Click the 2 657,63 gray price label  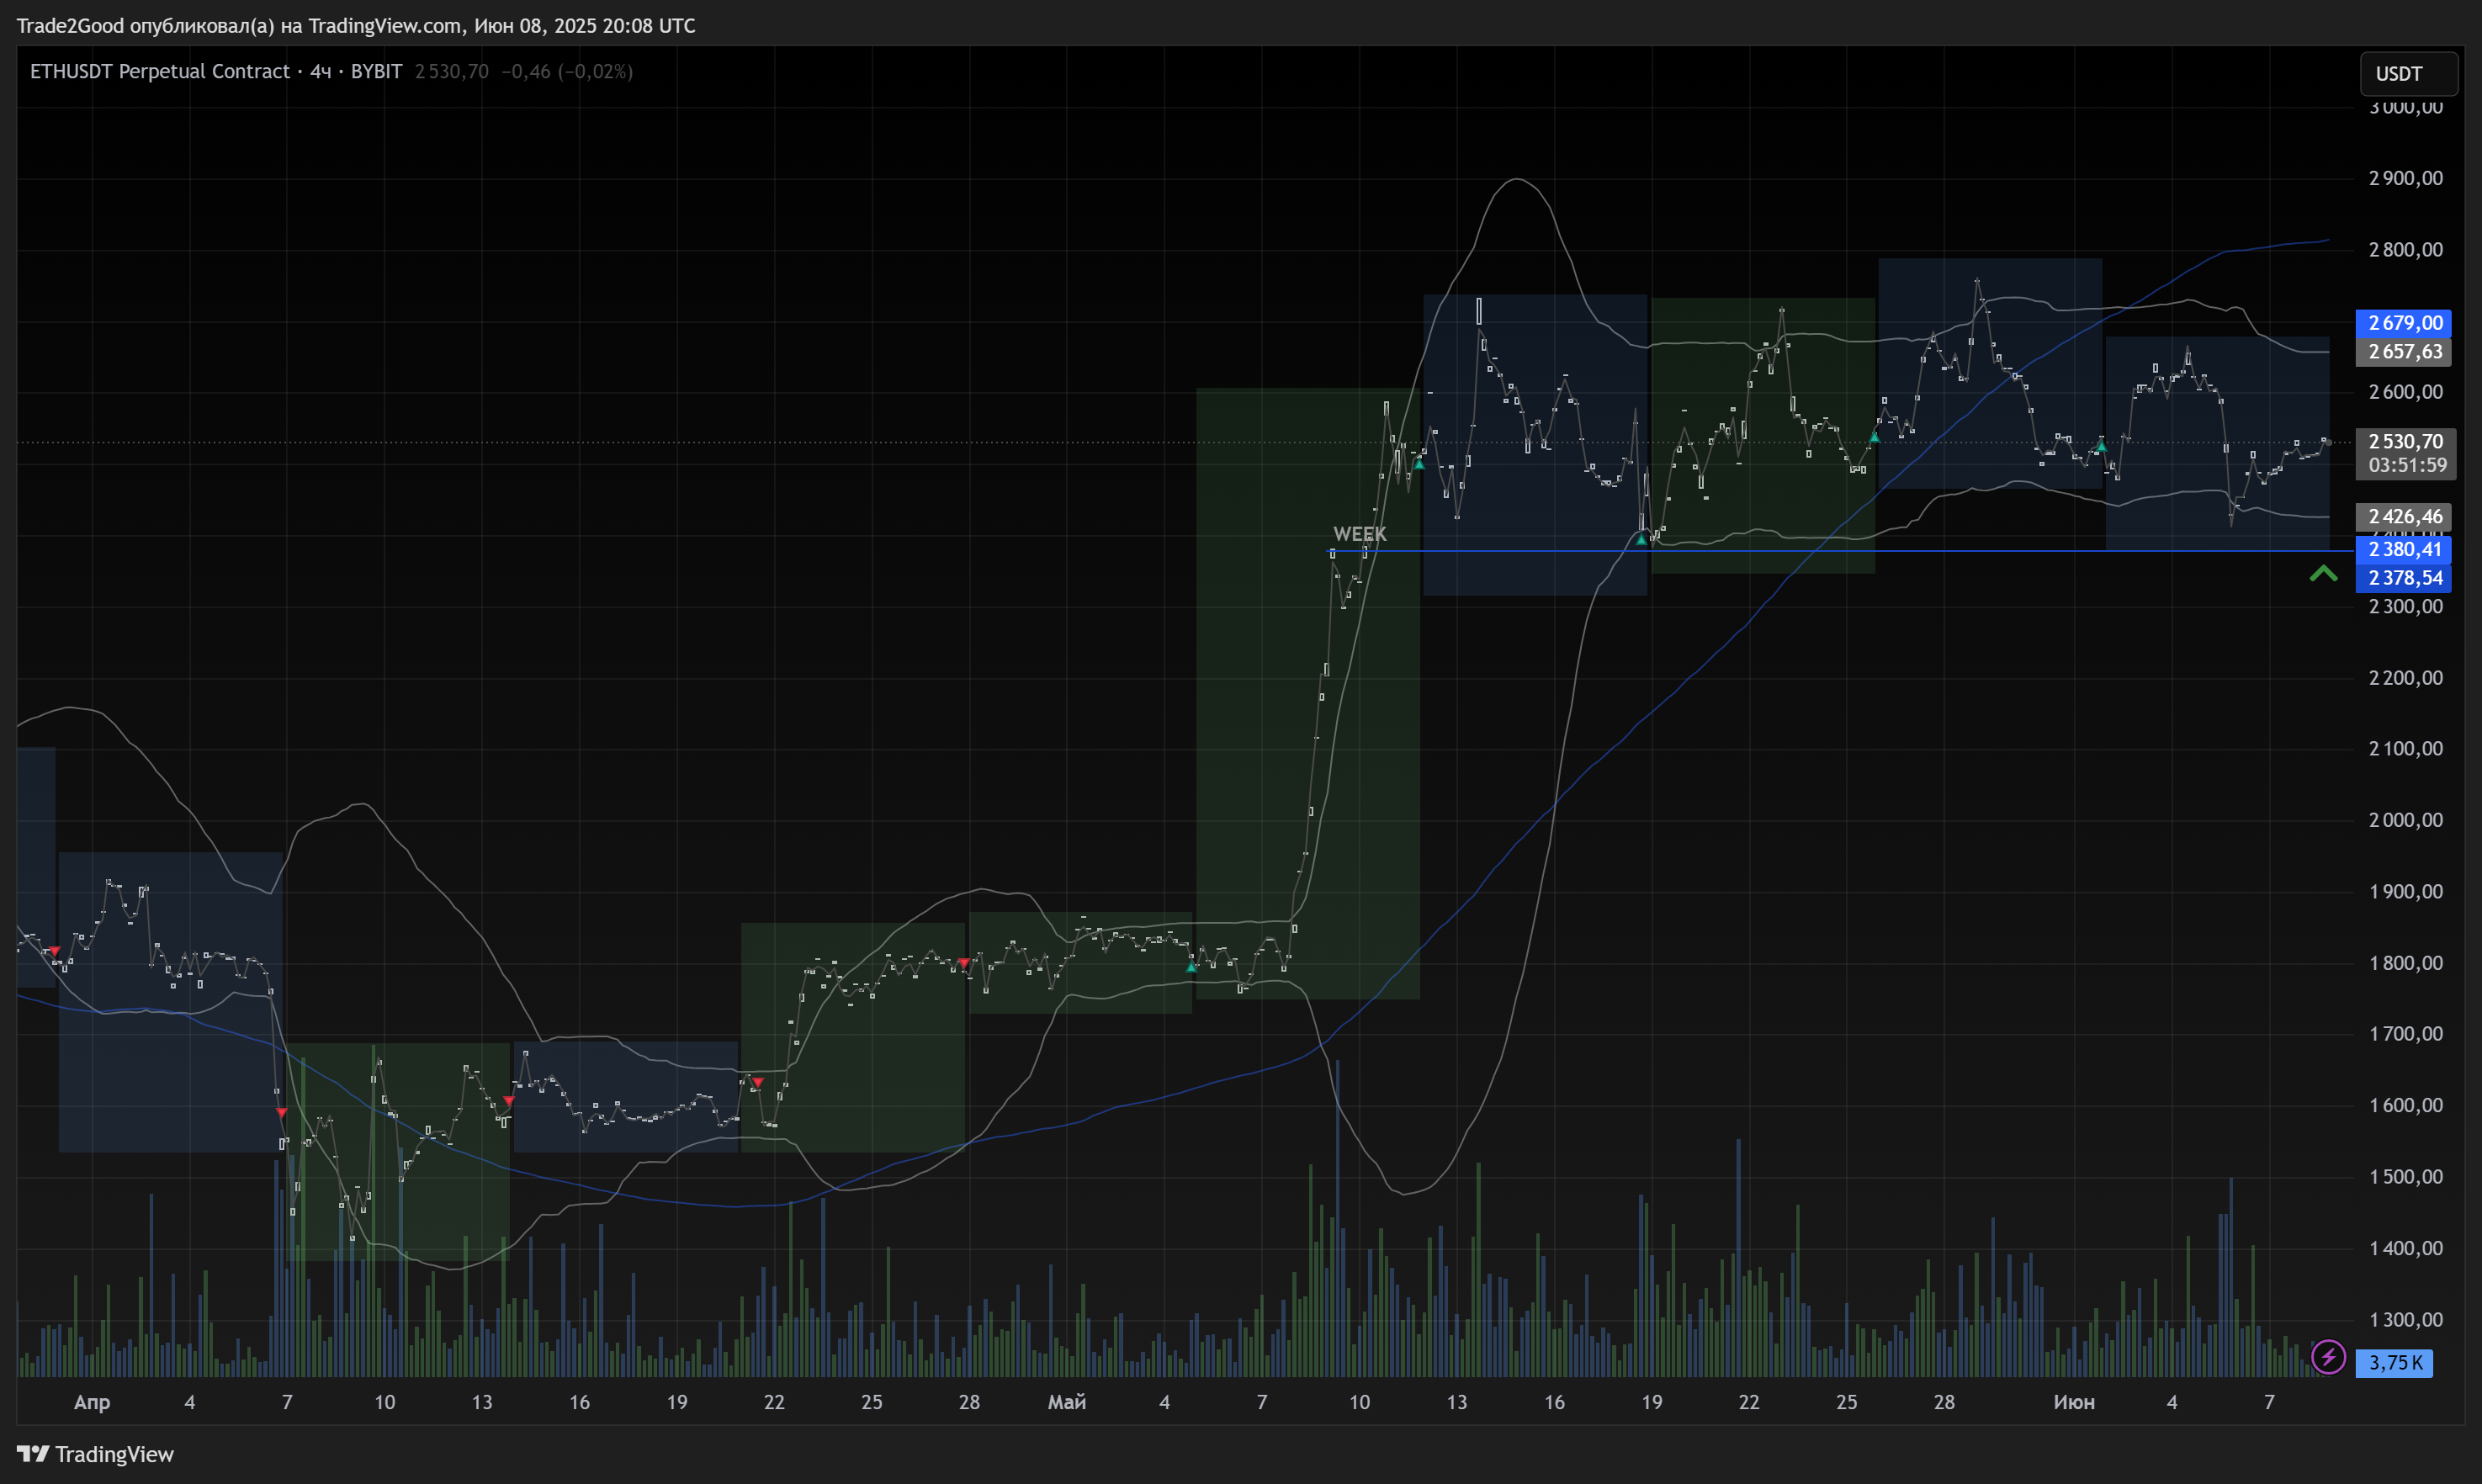tap(2404, 352)
